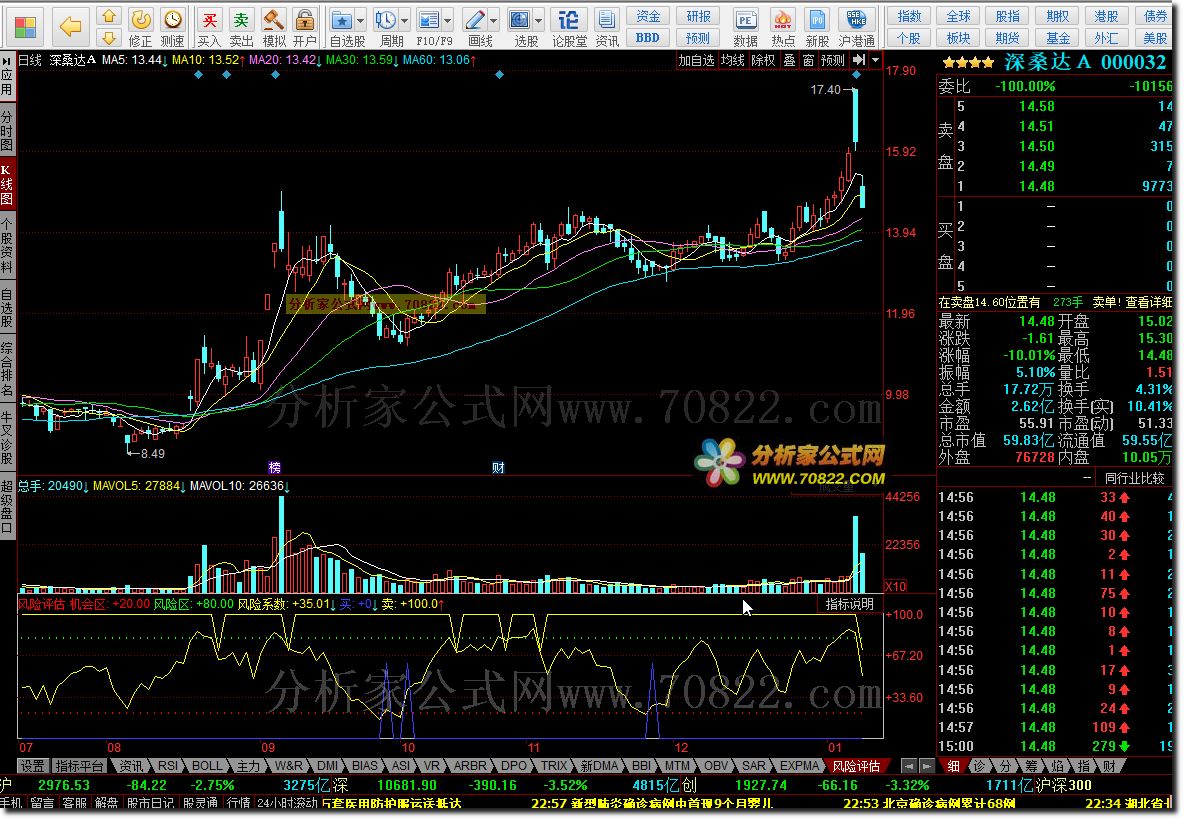Viewport: 1184px width, 819px height.
Task: Click the arrow-to-bar icon beside 预测
Action: click(x=859, y=60)
